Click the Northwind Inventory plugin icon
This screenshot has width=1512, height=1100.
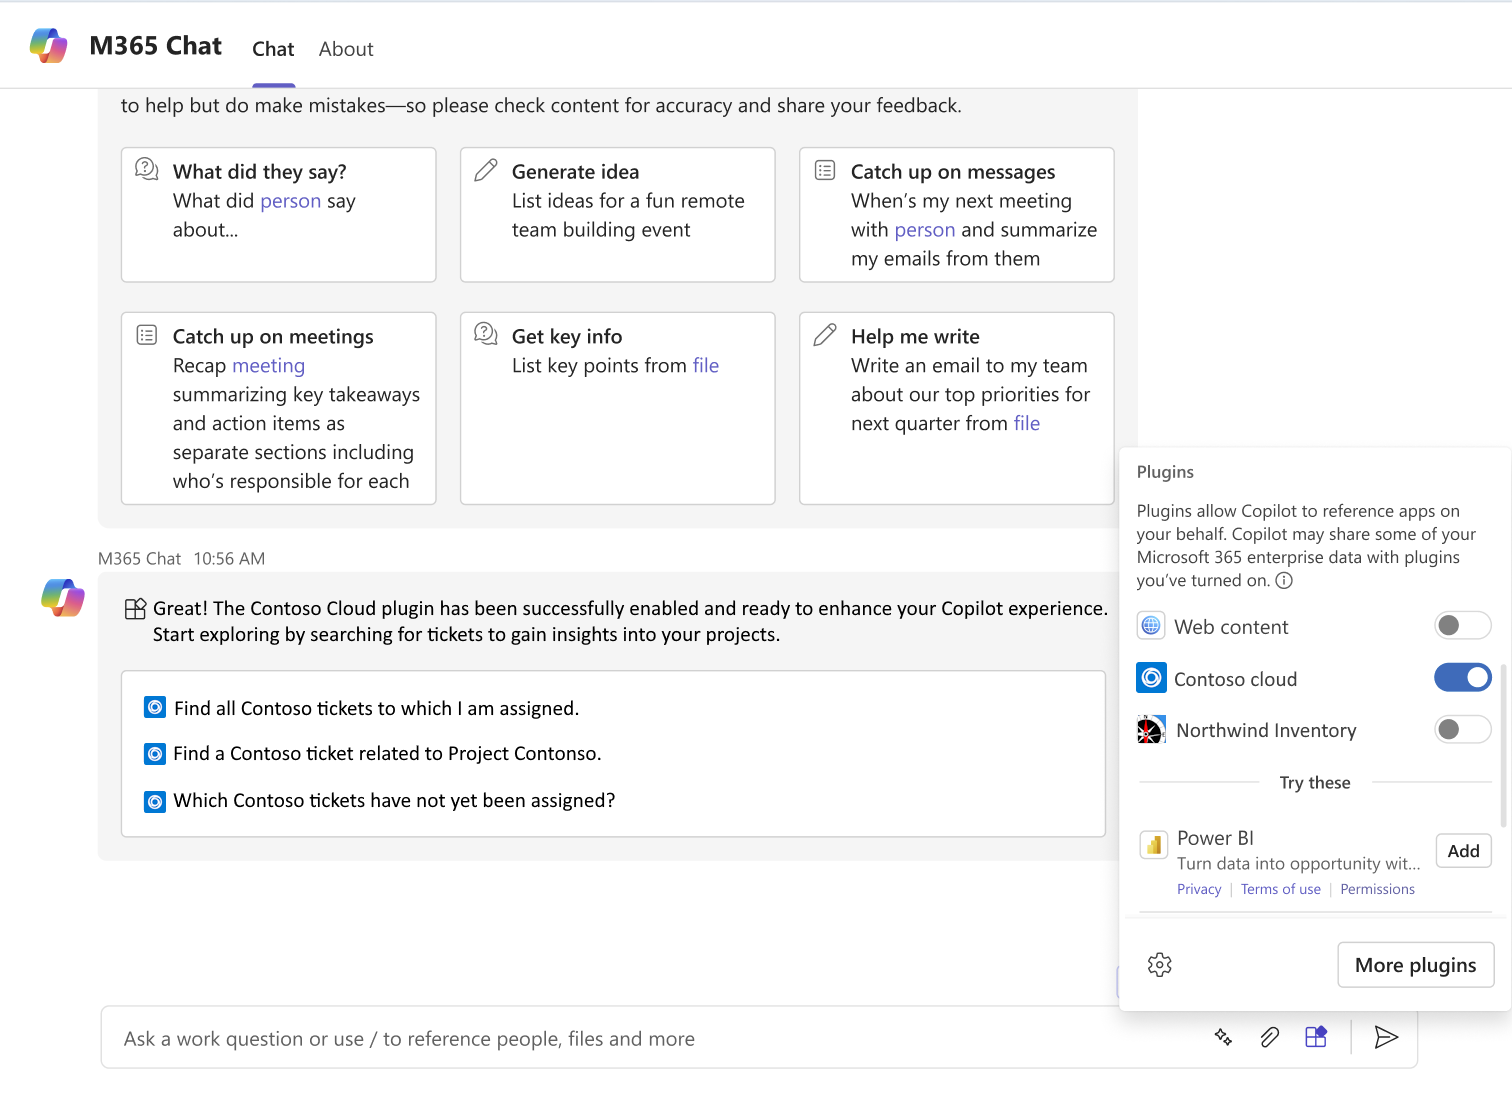pos(1151,730)
